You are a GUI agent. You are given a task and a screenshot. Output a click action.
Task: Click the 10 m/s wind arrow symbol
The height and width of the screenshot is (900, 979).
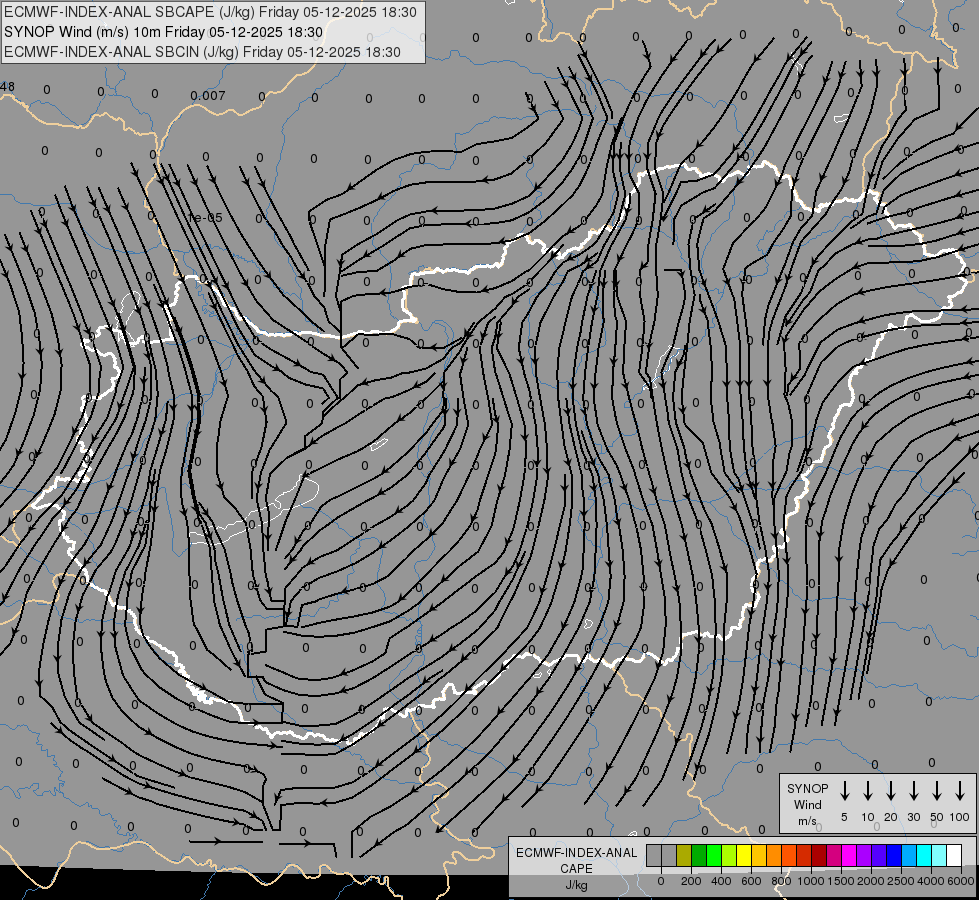coord(867,791)
